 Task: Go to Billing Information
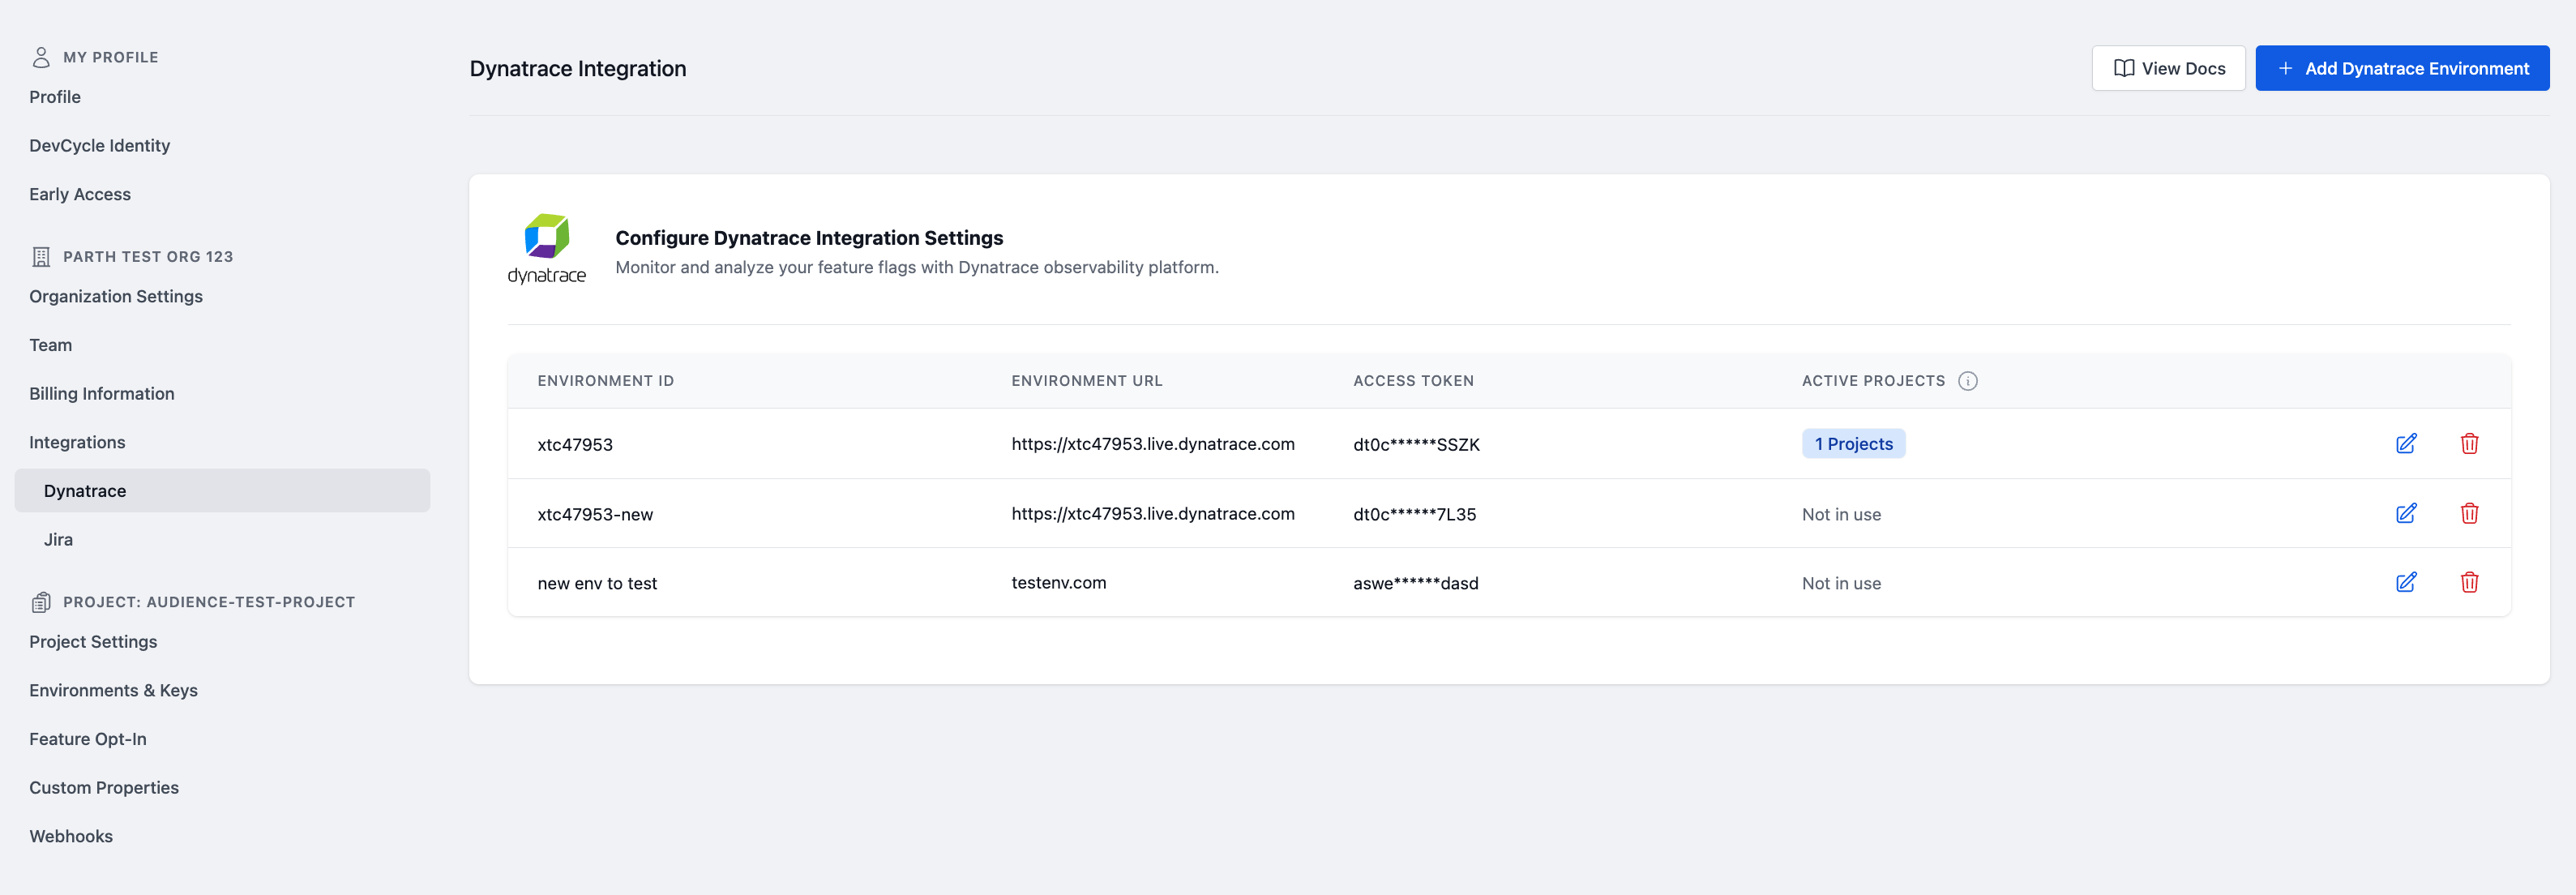pyautogui.click(x=101, y=393)
